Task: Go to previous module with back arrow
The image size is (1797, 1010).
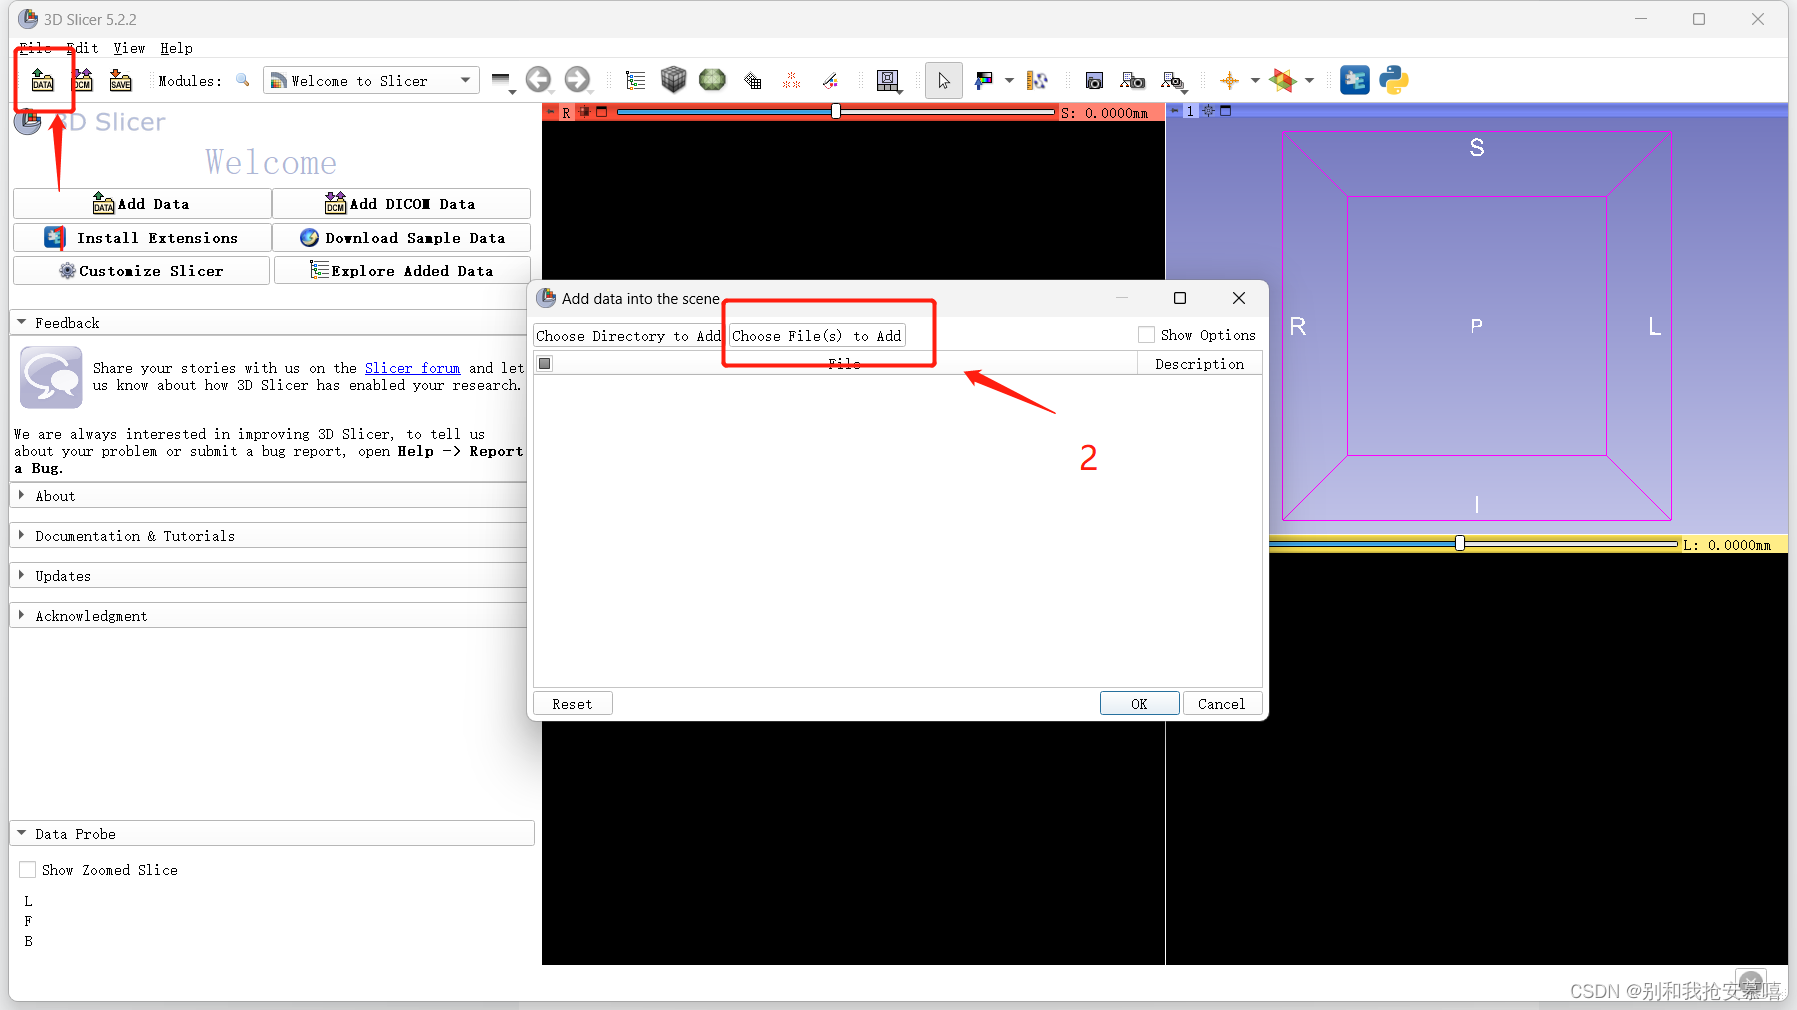Action: click(x=538, y=80)
